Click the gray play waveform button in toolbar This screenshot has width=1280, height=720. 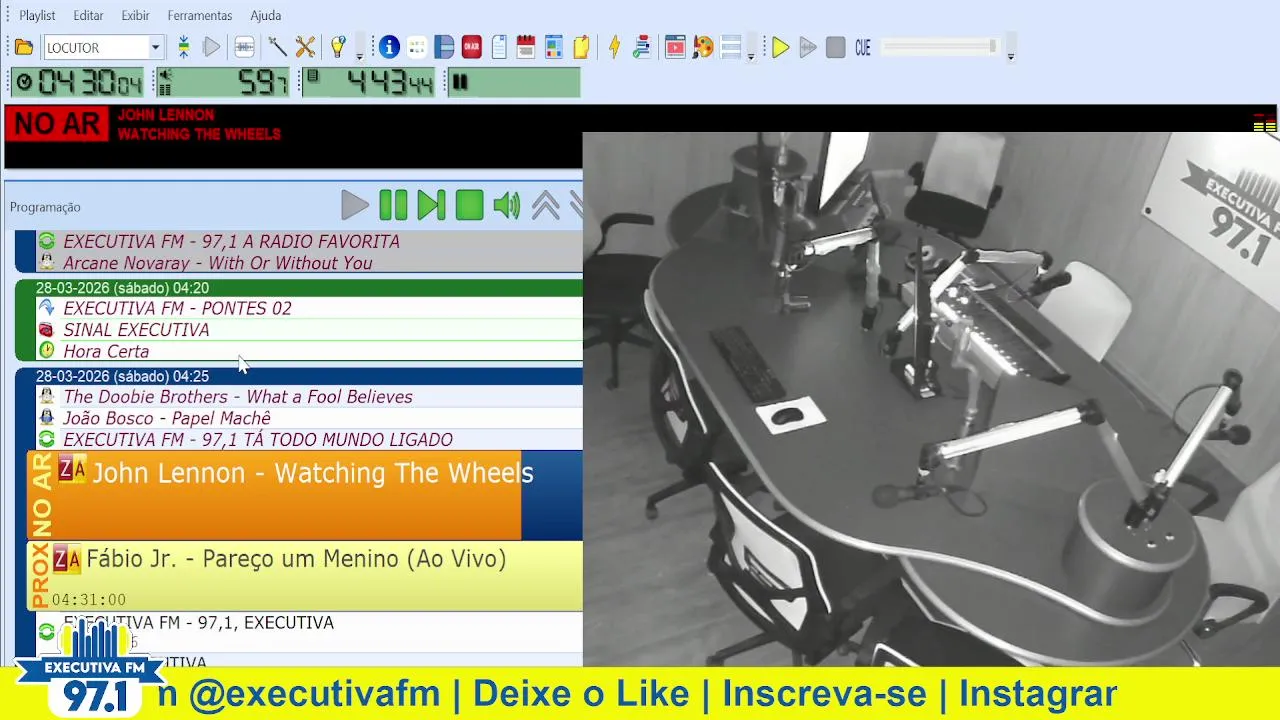(808, 47)
